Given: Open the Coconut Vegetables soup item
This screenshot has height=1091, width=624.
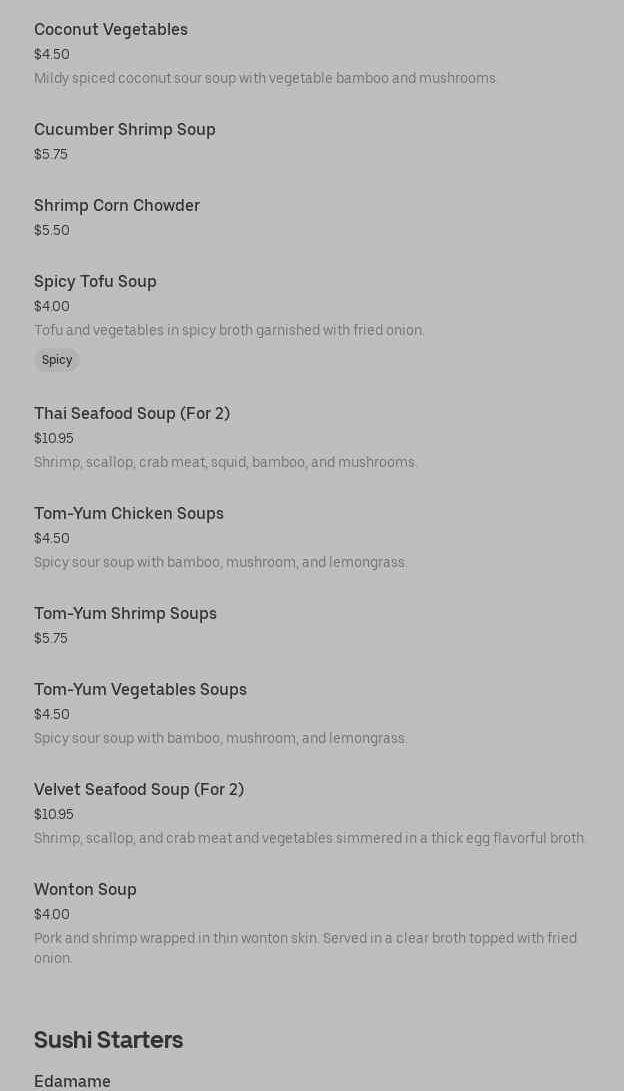Looking at the screenshot, I should [111, 30].
